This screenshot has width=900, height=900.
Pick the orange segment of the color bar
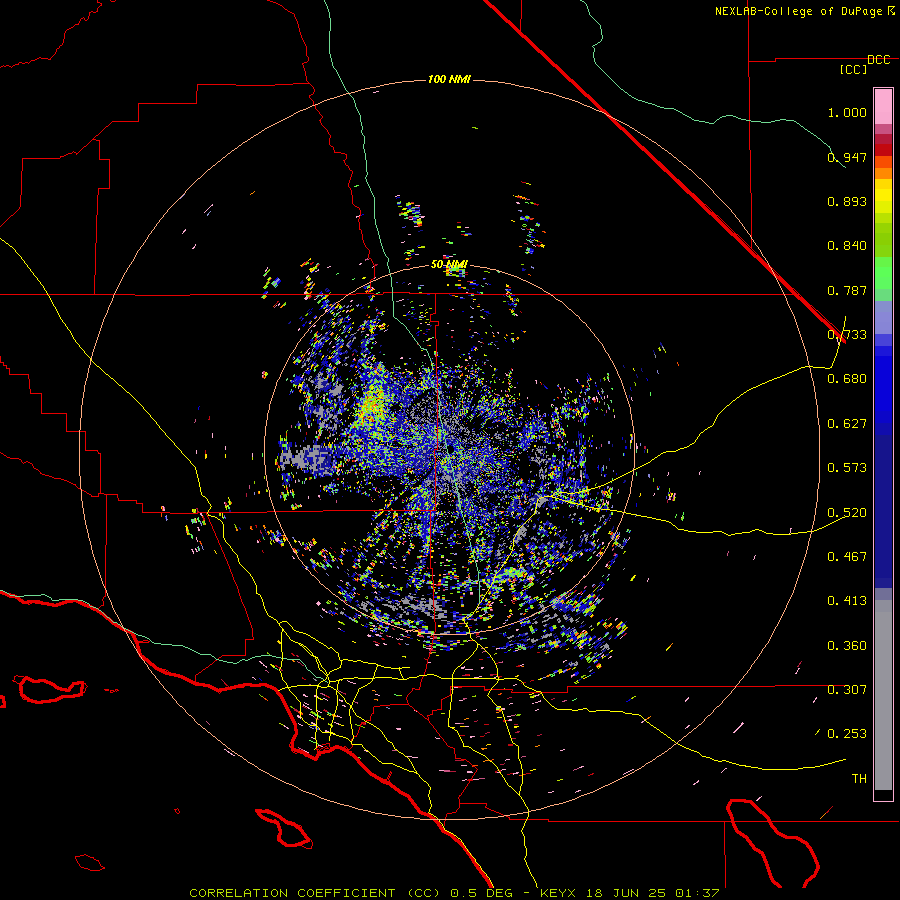coord(883,173)
